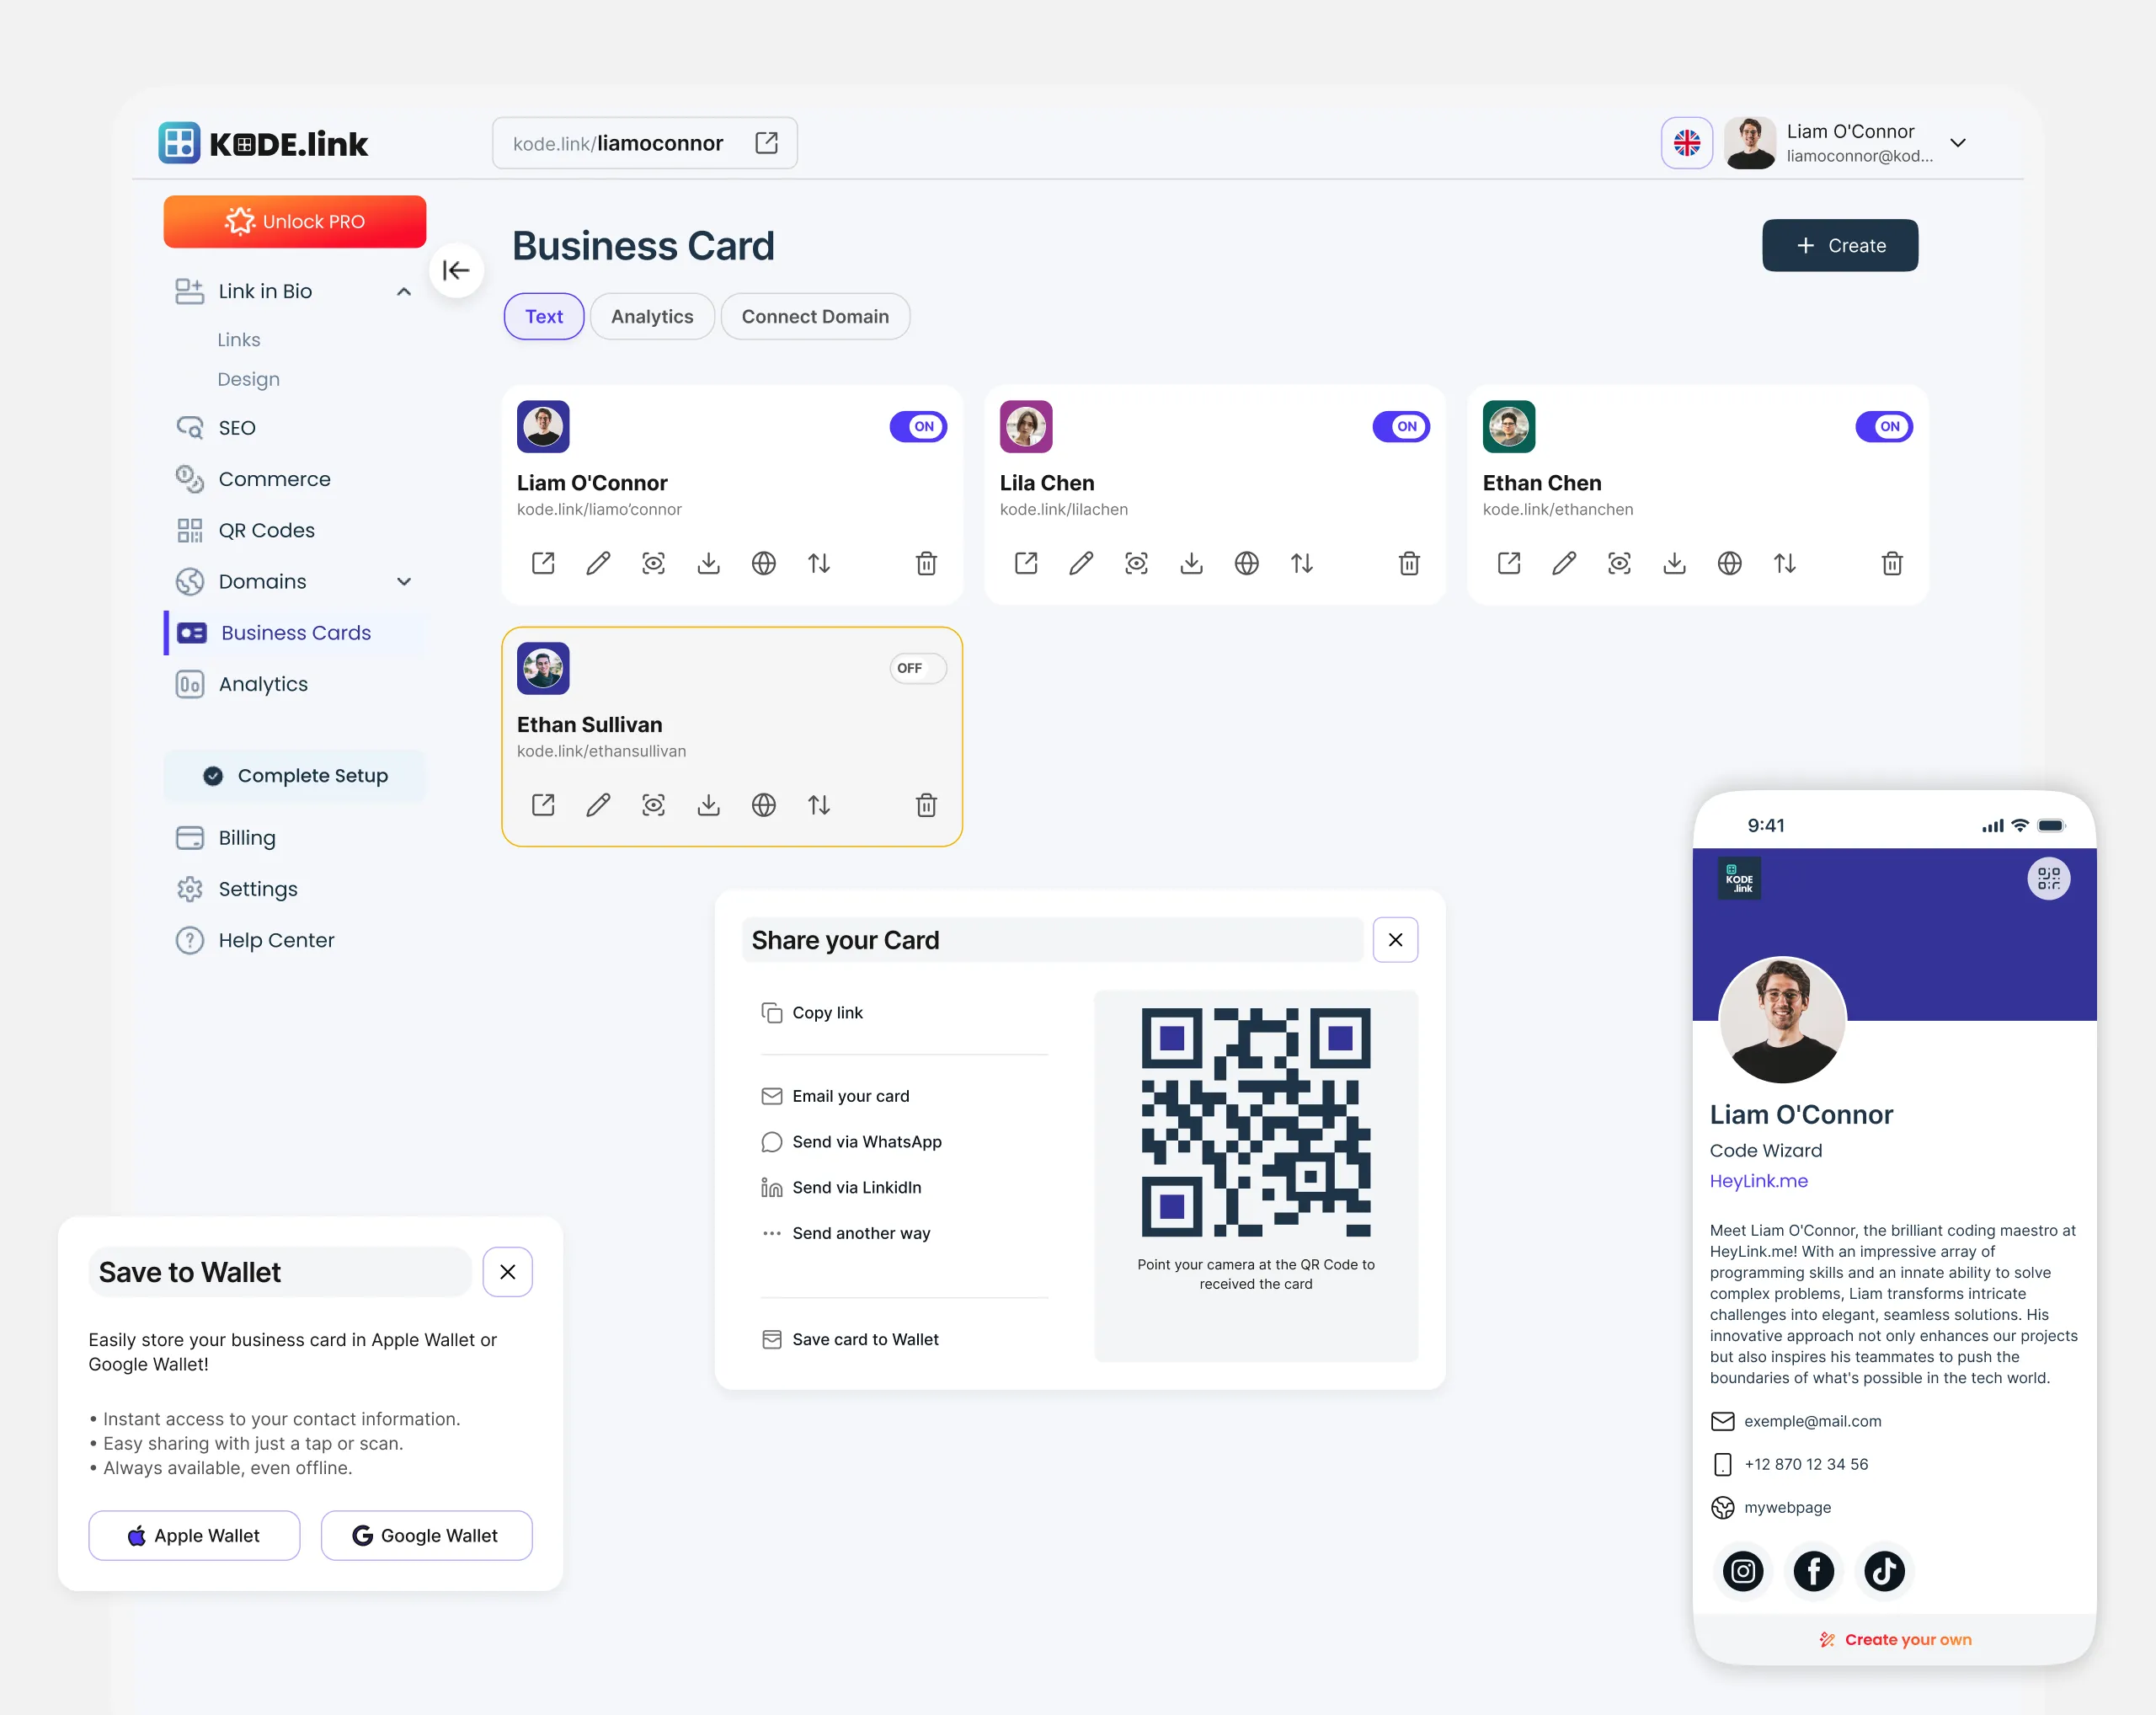2156x1715 pixels.
Task: Select the Text tab
Action: [544, 316]
